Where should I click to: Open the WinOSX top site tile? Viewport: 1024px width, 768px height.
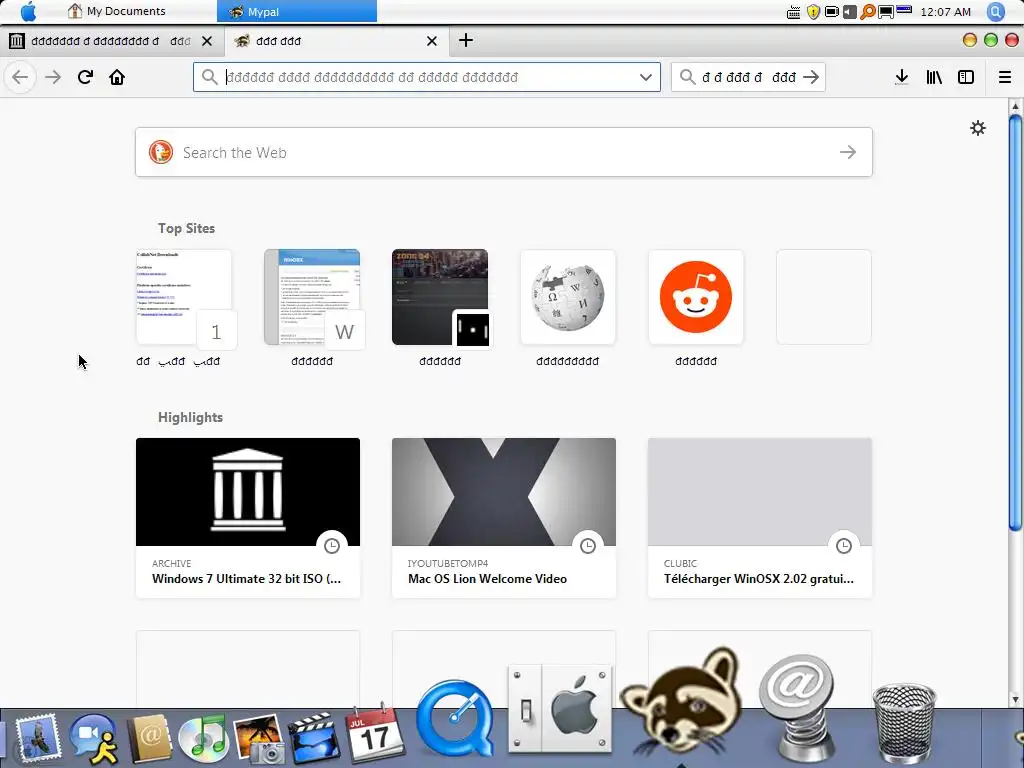(x=312, y=297)
